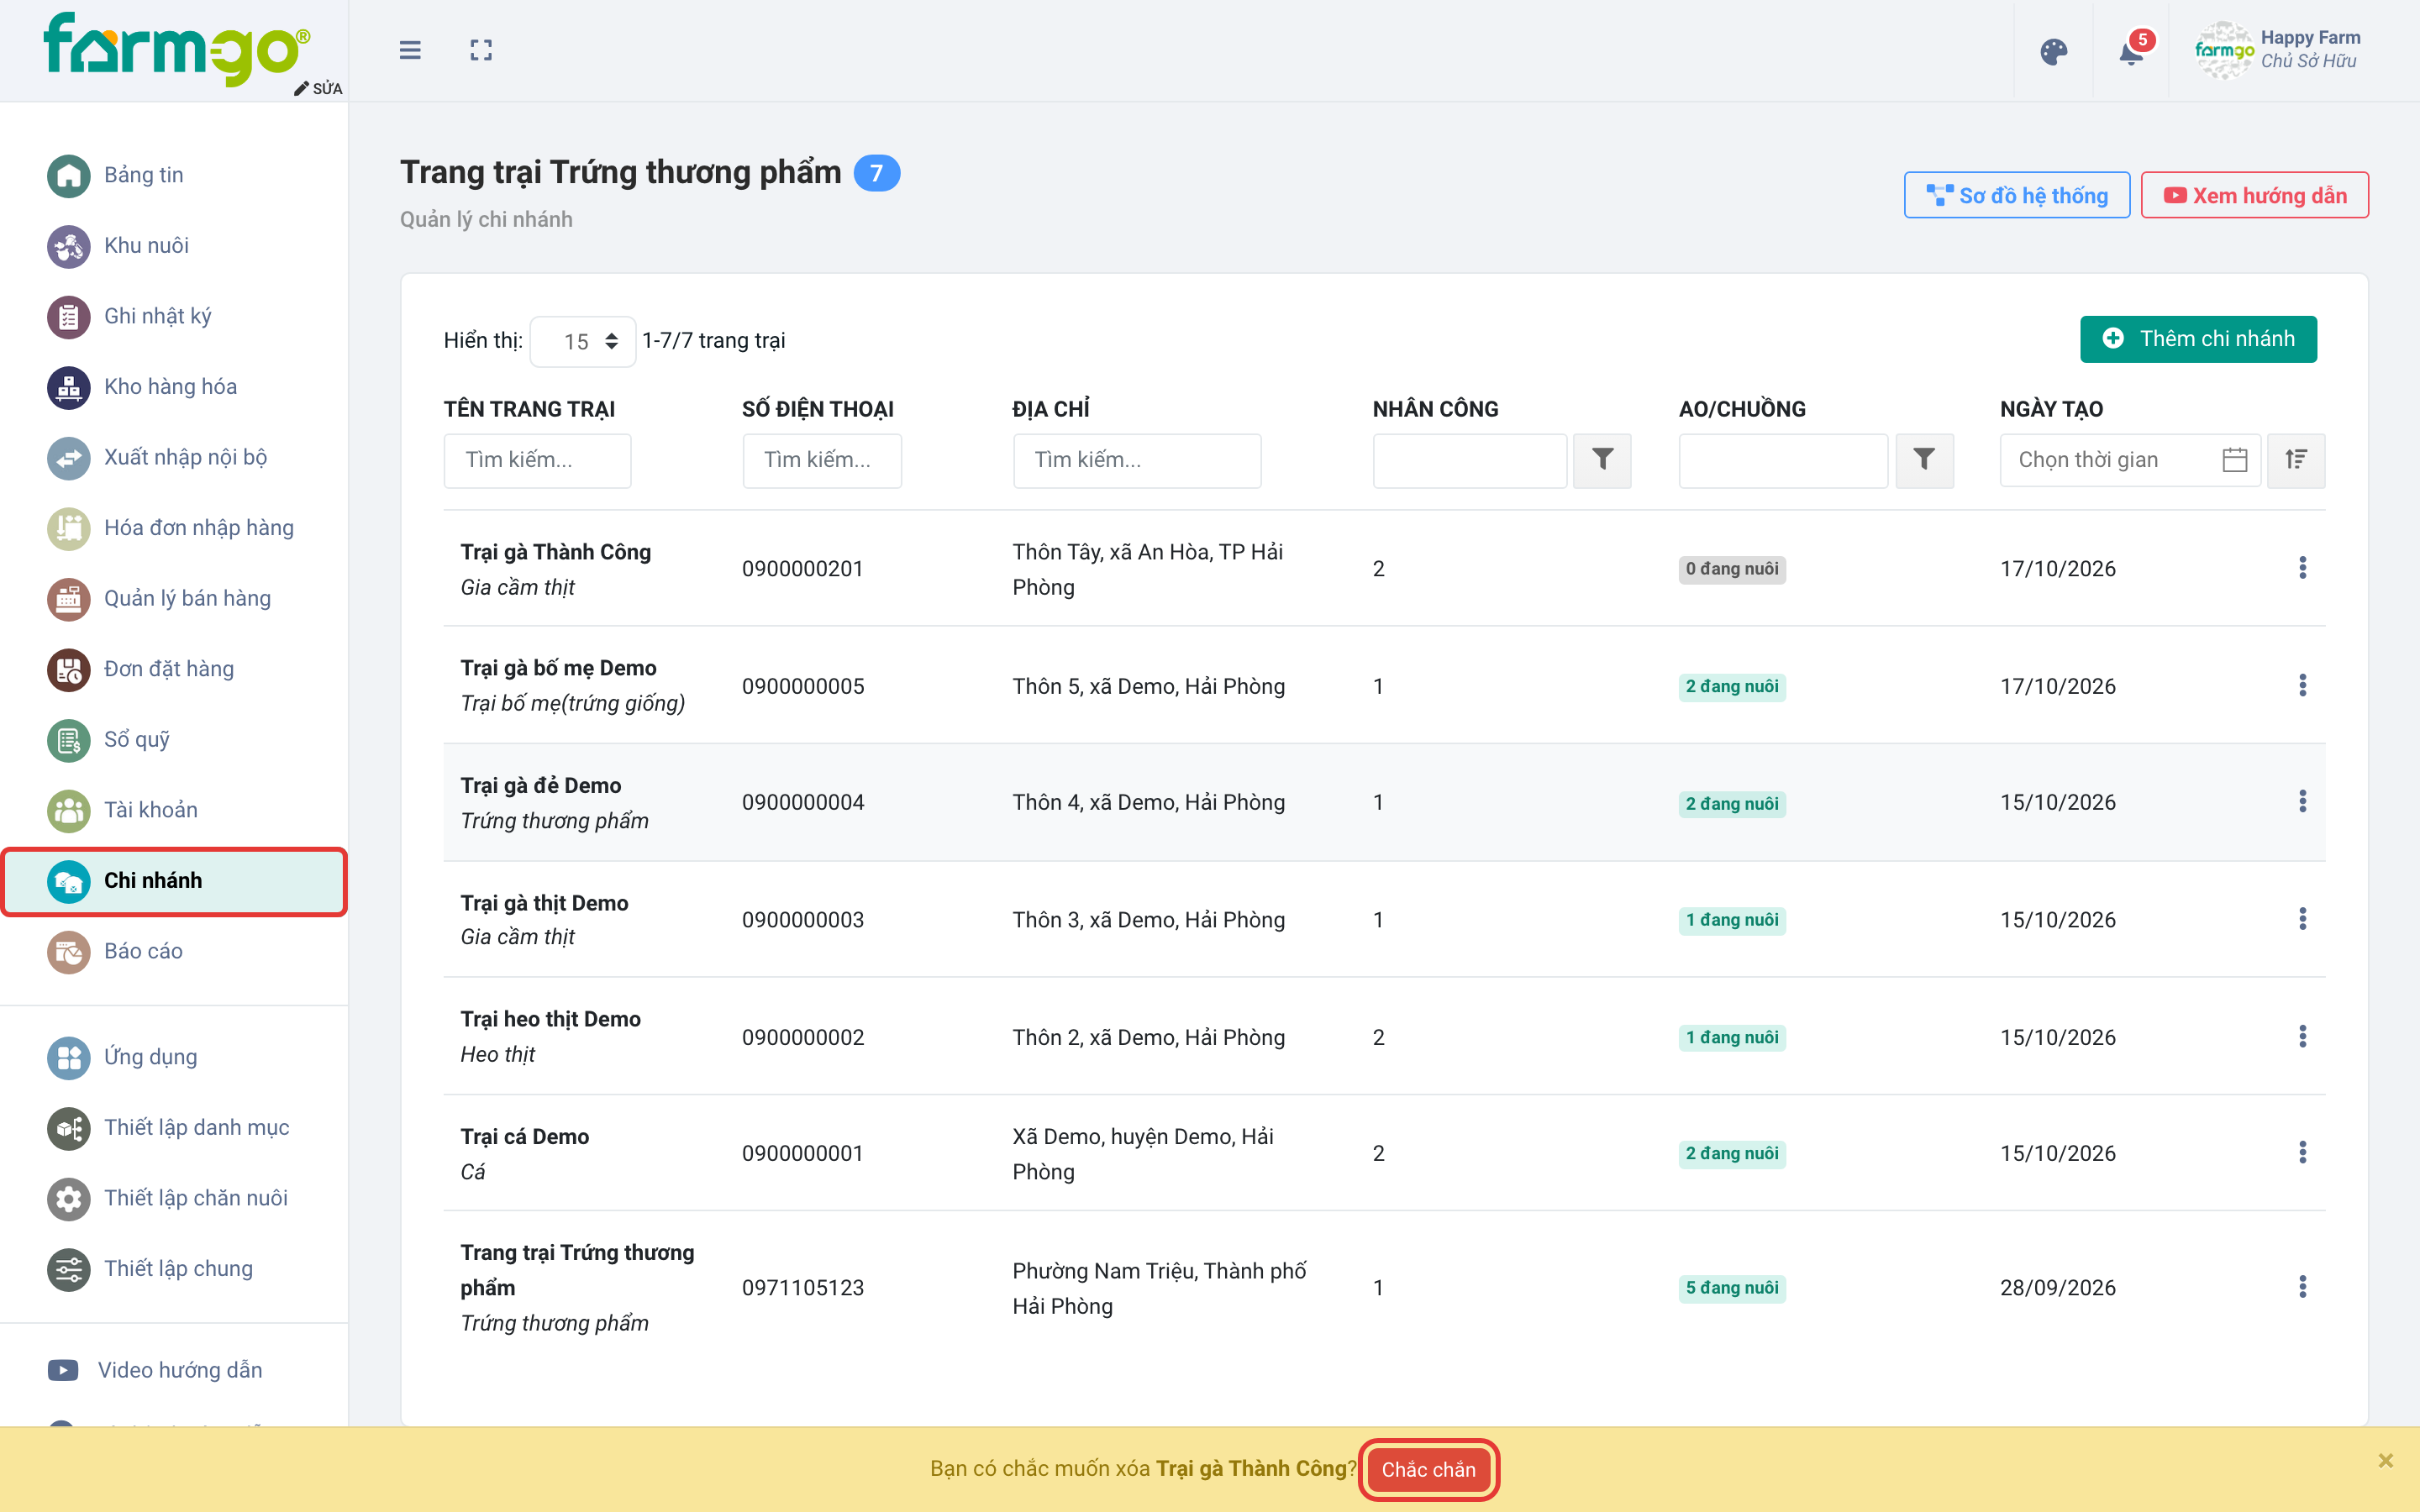Click the Số điện thoại search field
2420x1512 pixels.
coord(822,460)
